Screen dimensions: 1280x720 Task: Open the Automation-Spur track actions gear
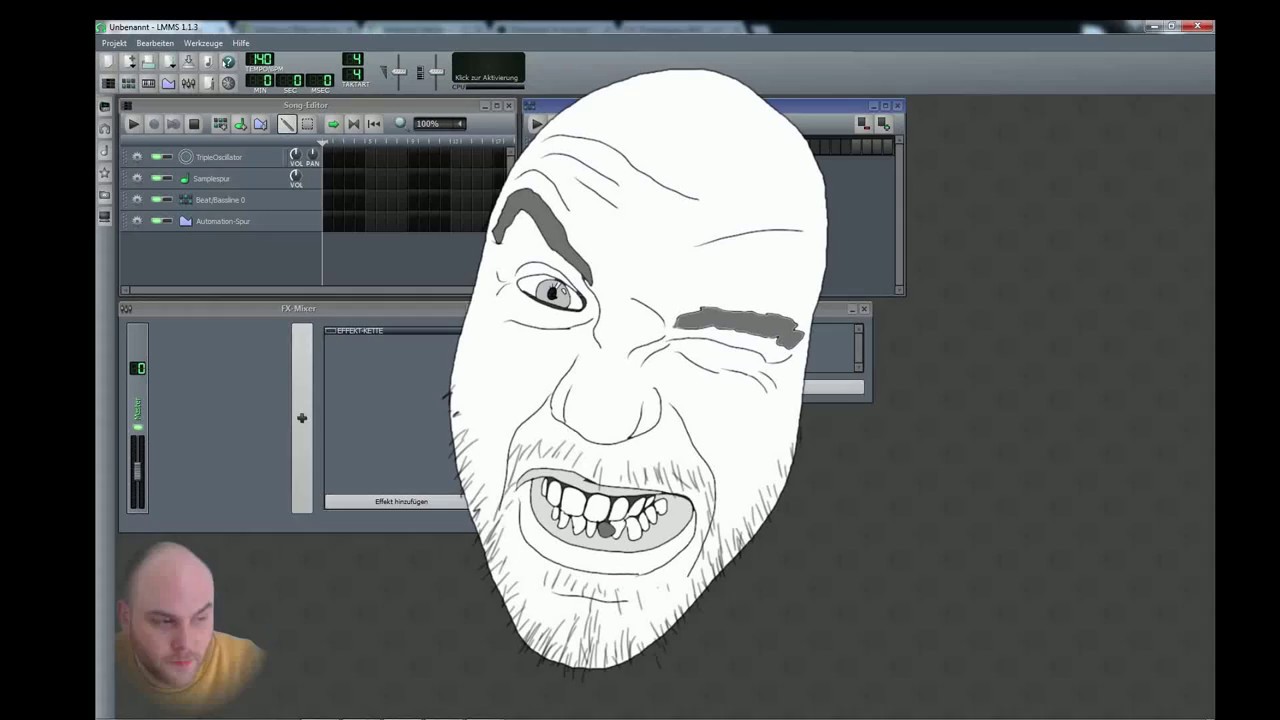click(x=137, y=221)
